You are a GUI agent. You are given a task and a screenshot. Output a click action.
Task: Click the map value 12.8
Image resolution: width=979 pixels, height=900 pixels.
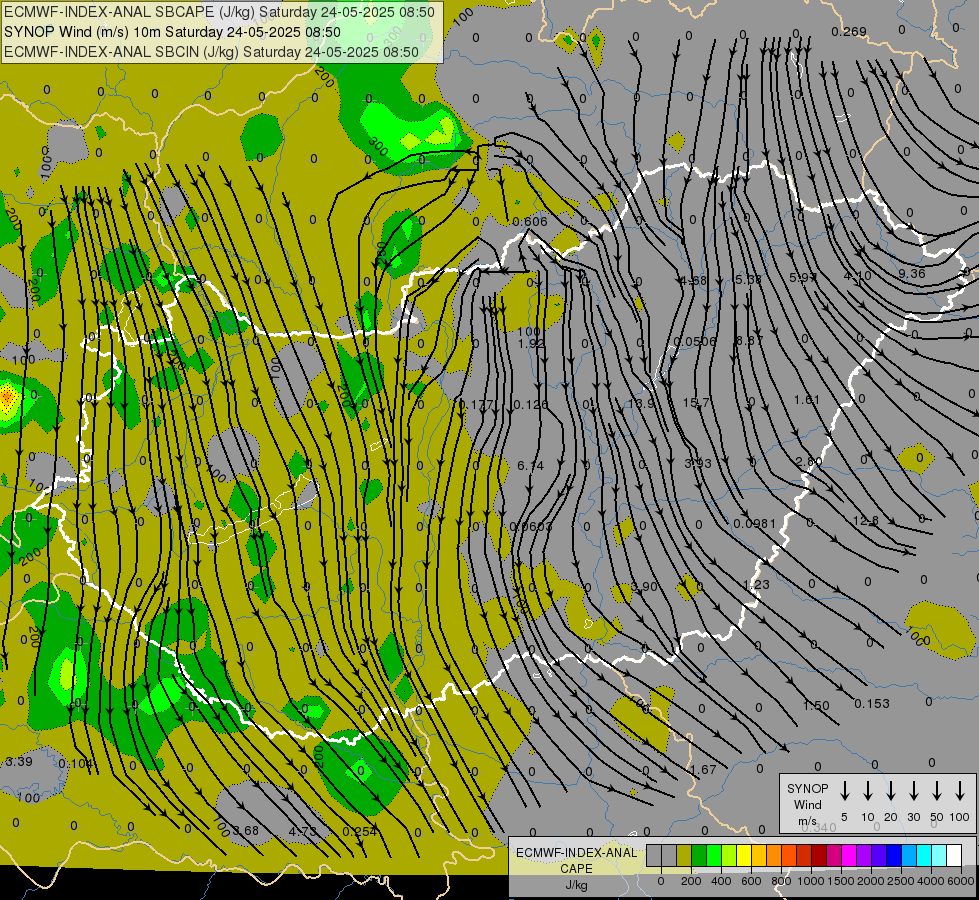point(865,520)
